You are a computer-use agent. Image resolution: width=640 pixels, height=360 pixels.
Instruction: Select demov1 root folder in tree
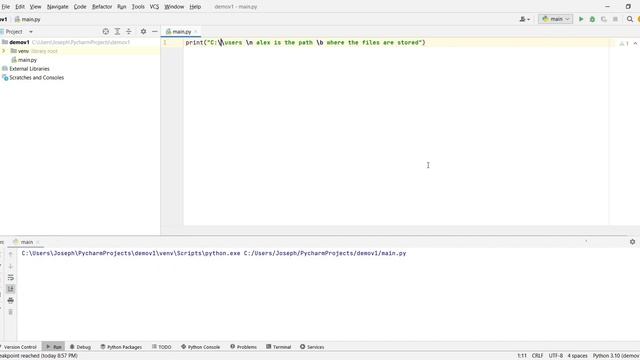[x=19, y=42]
